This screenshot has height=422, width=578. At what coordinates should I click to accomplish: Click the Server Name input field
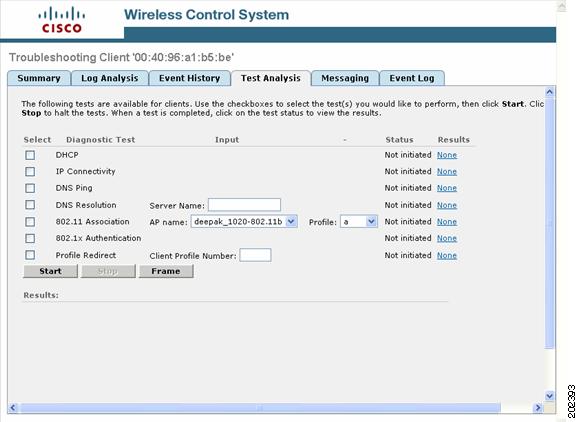(x=244, y=205)
